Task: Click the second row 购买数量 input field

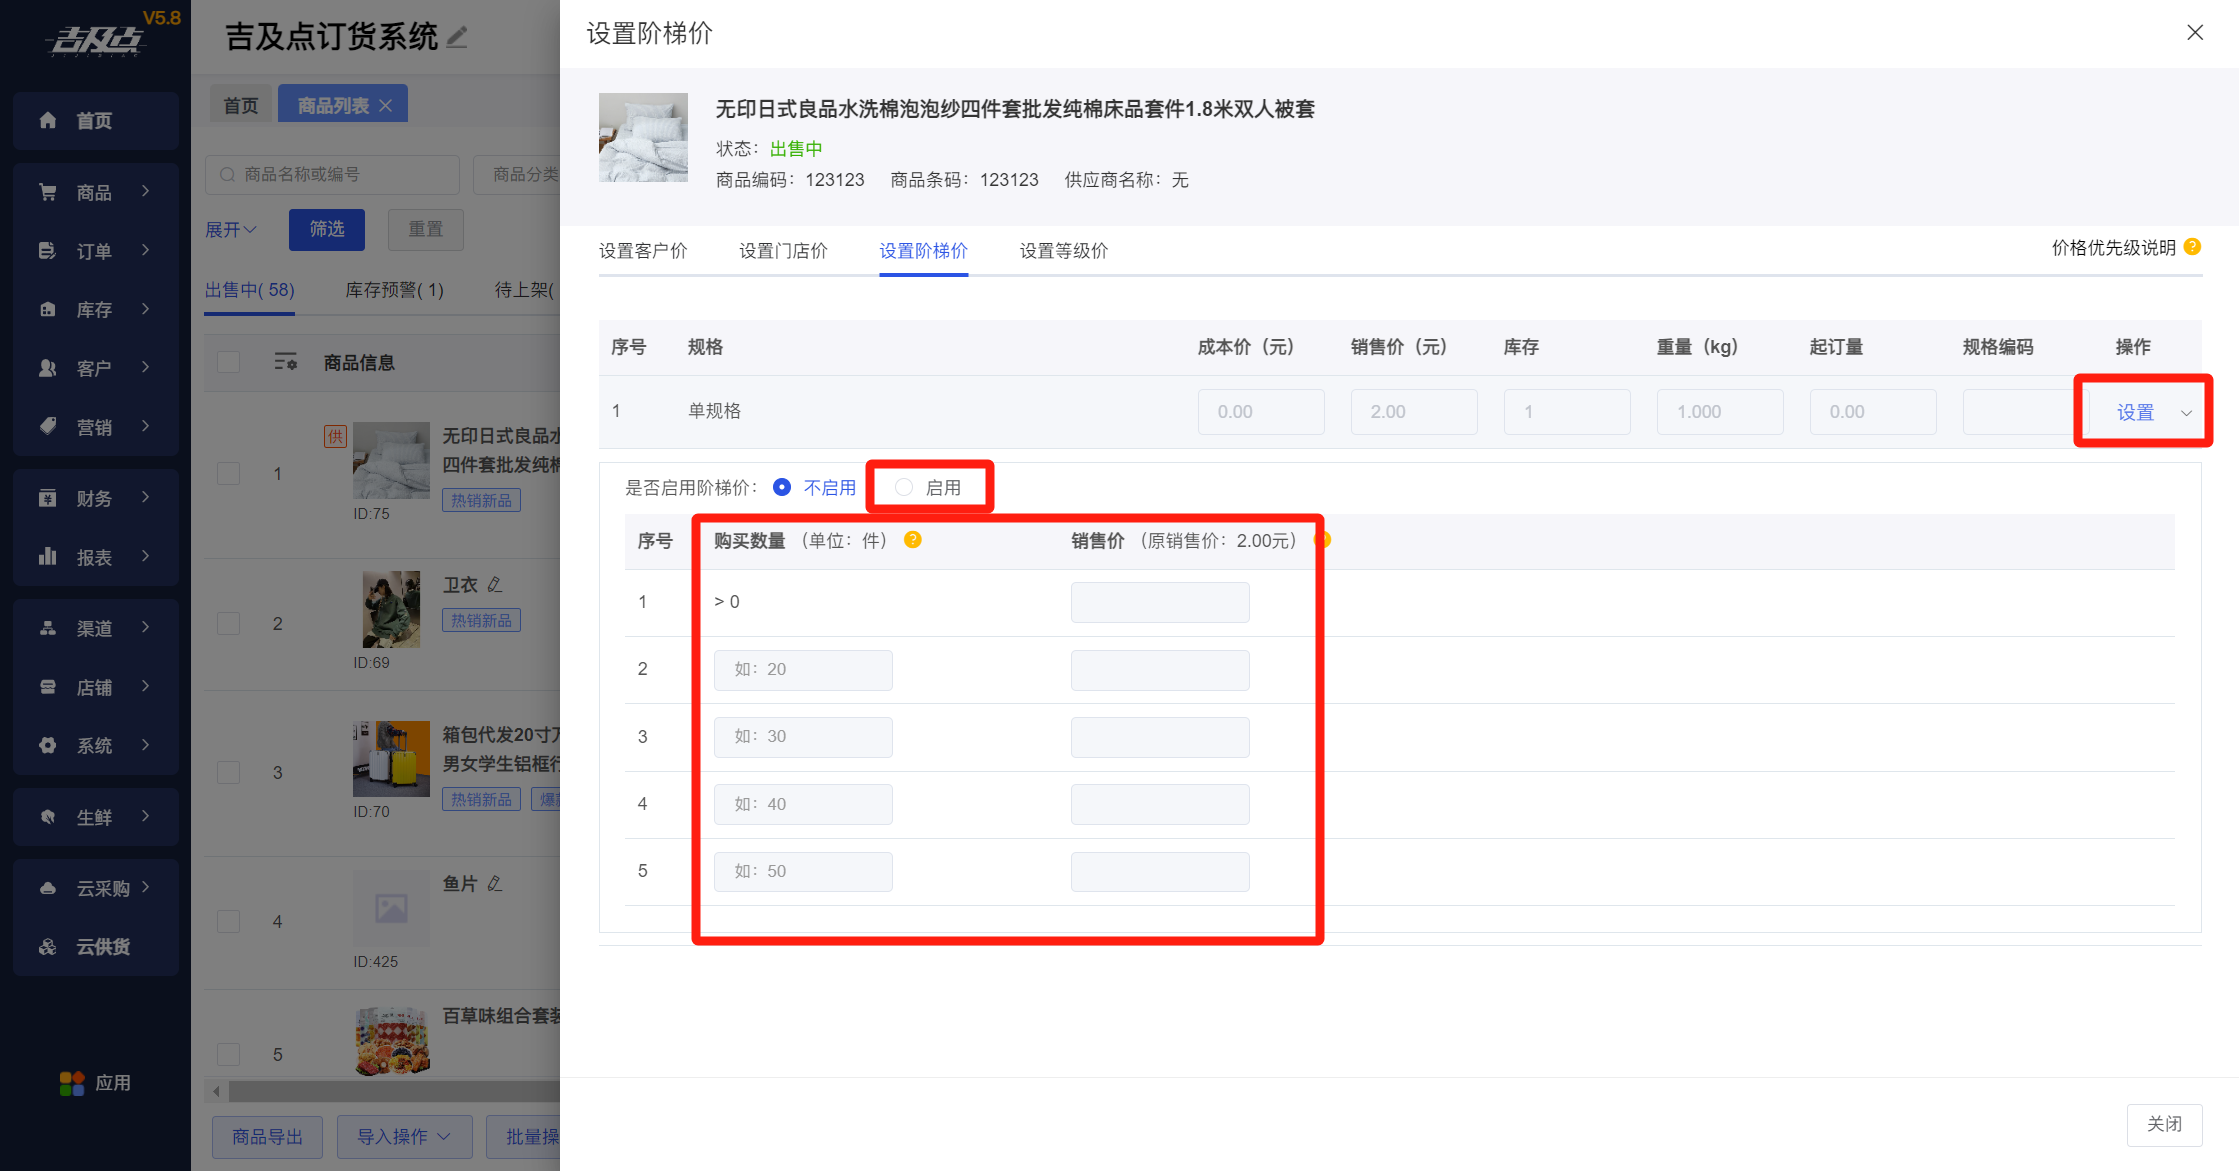Action: (803, 670)
